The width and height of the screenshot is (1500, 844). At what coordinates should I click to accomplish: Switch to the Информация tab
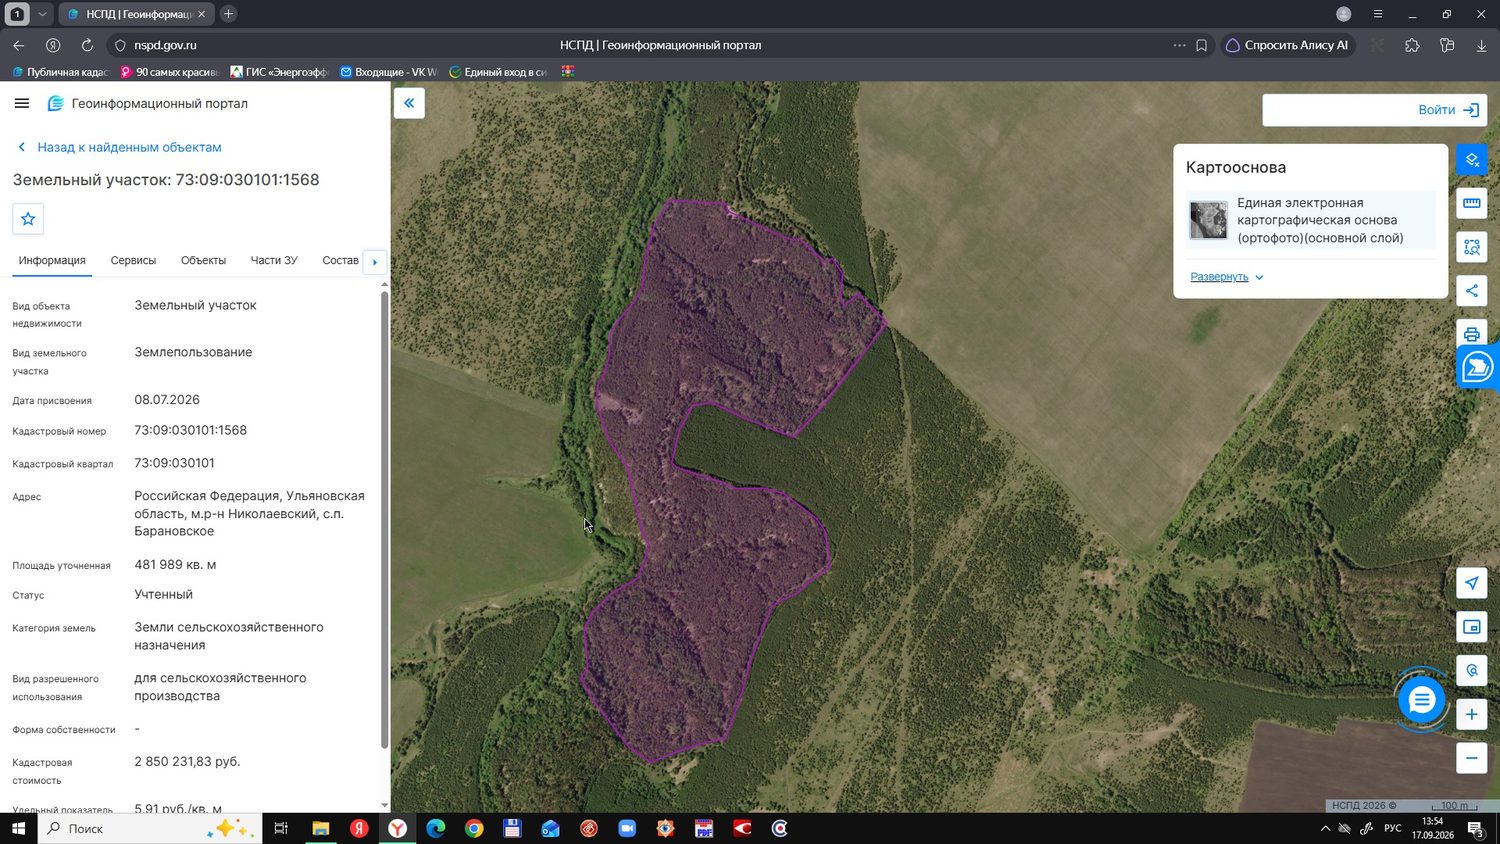click(52, 260)
